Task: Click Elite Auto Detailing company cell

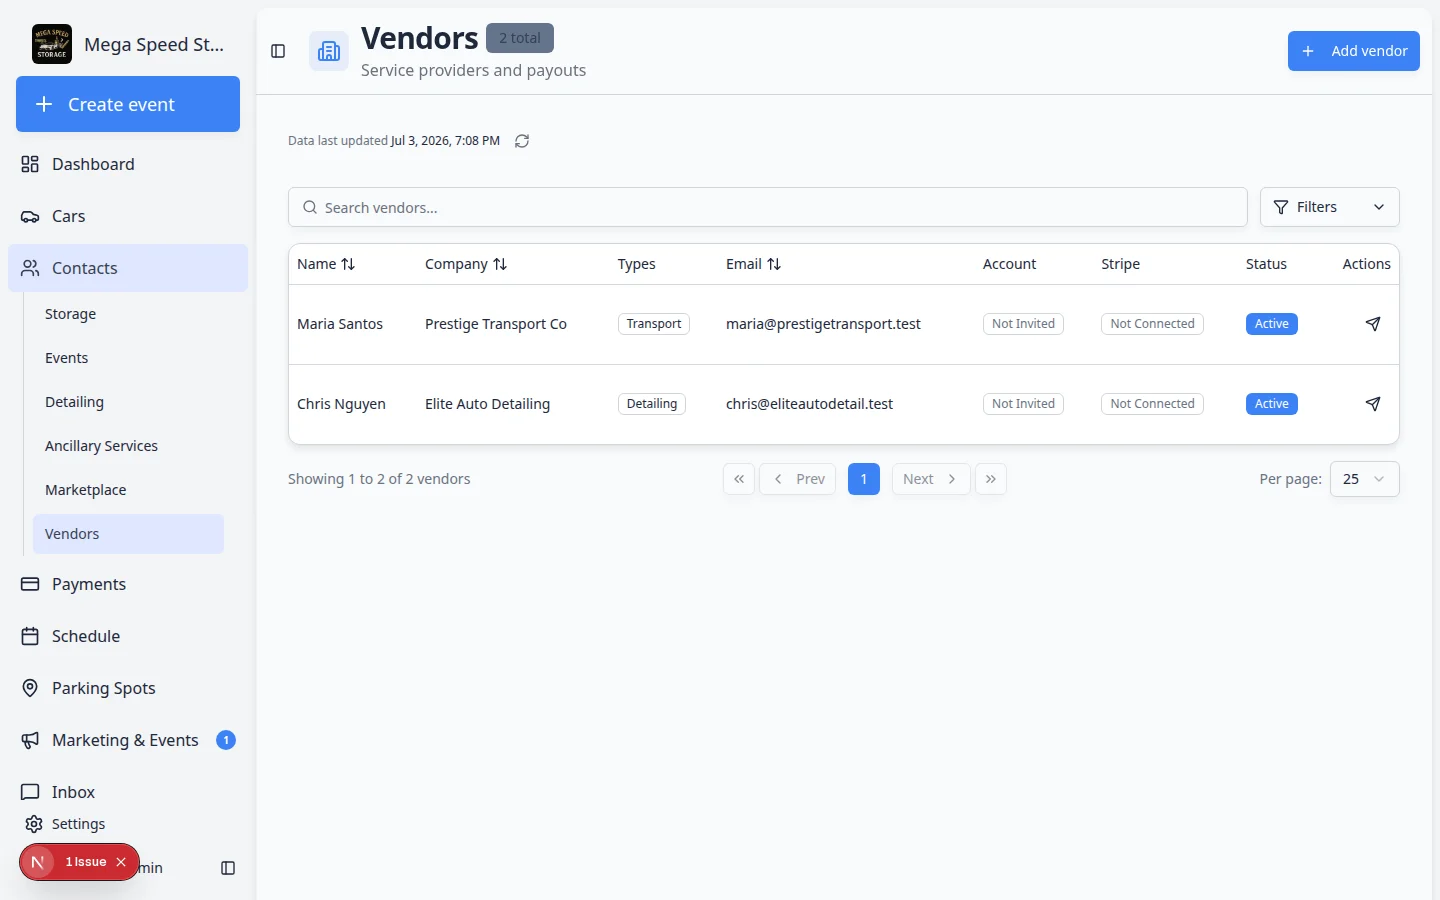Action: pos(487,404)
